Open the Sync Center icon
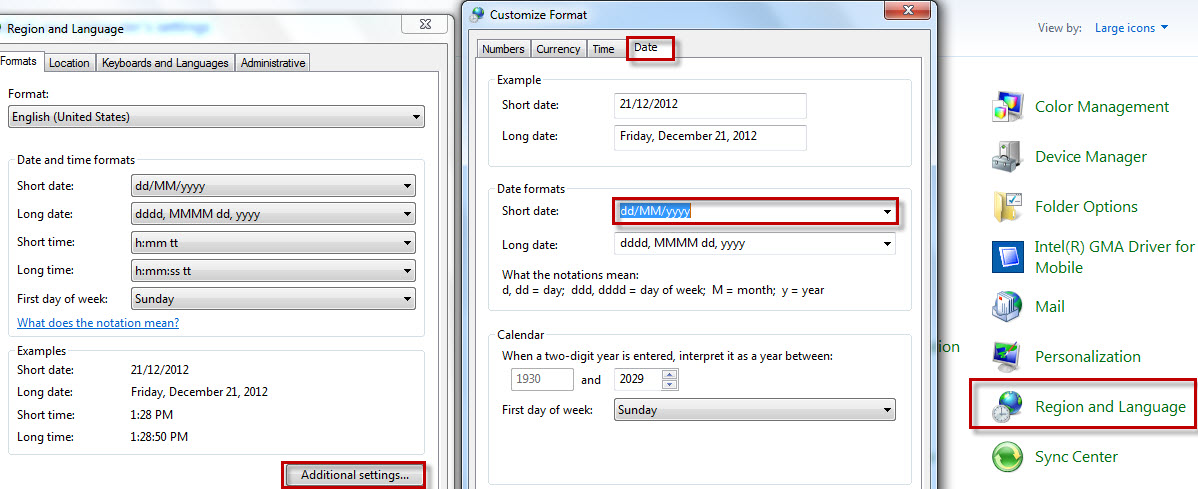Screen dimensions: 1198x489 pyautogui.click(x=1007, y=456)
